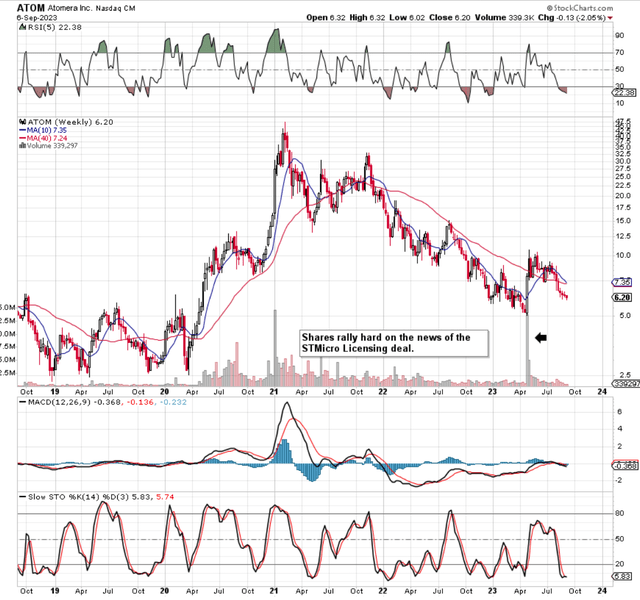Click the Close 6.20 value in header
This screenshot has width=640, height=600.
[x=450, y=18]
